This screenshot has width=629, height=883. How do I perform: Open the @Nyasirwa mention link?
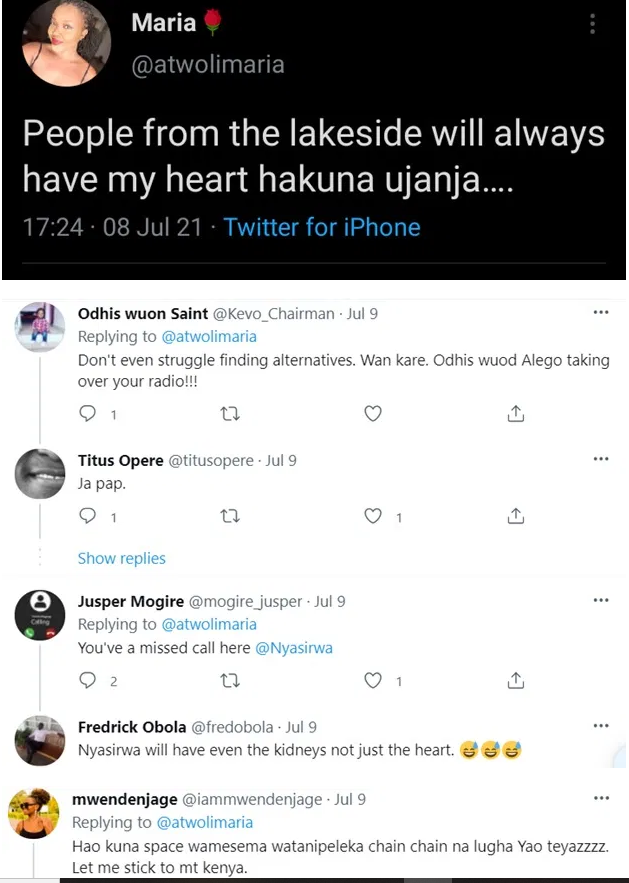294,647
